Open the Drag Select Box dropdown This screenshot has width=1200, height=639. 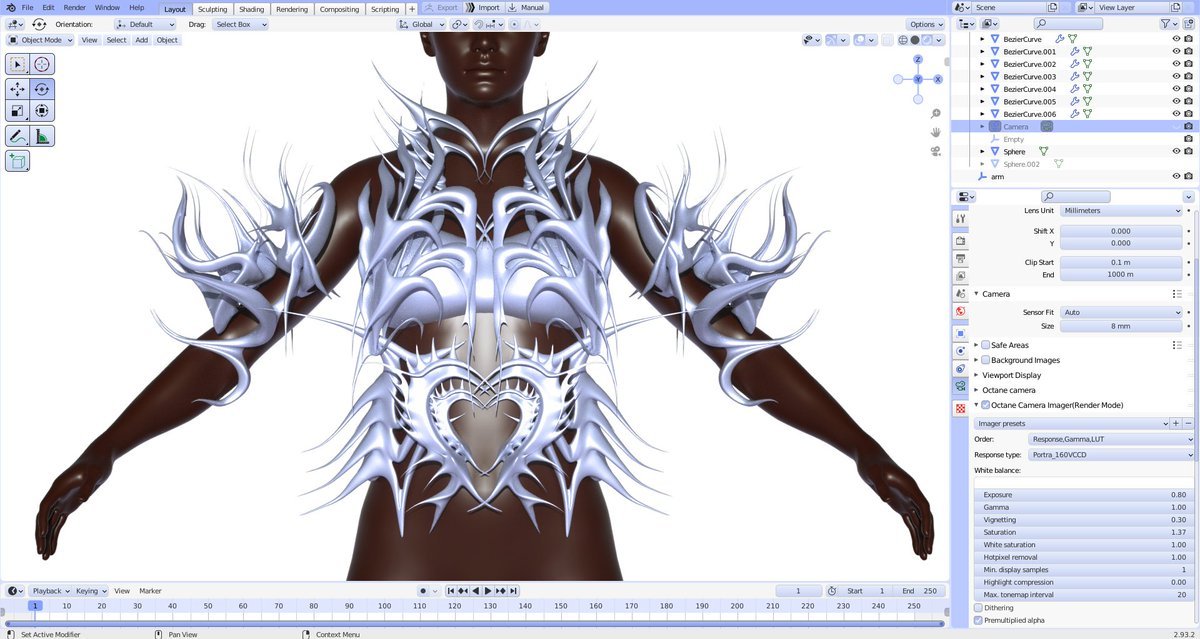tap(240, 24)
